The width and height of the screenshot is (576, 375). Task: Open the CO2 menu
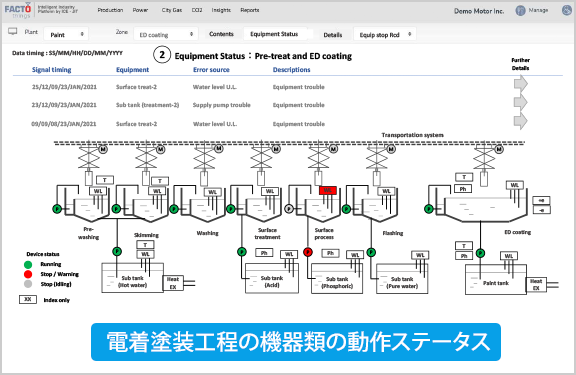tap(197, 10)
